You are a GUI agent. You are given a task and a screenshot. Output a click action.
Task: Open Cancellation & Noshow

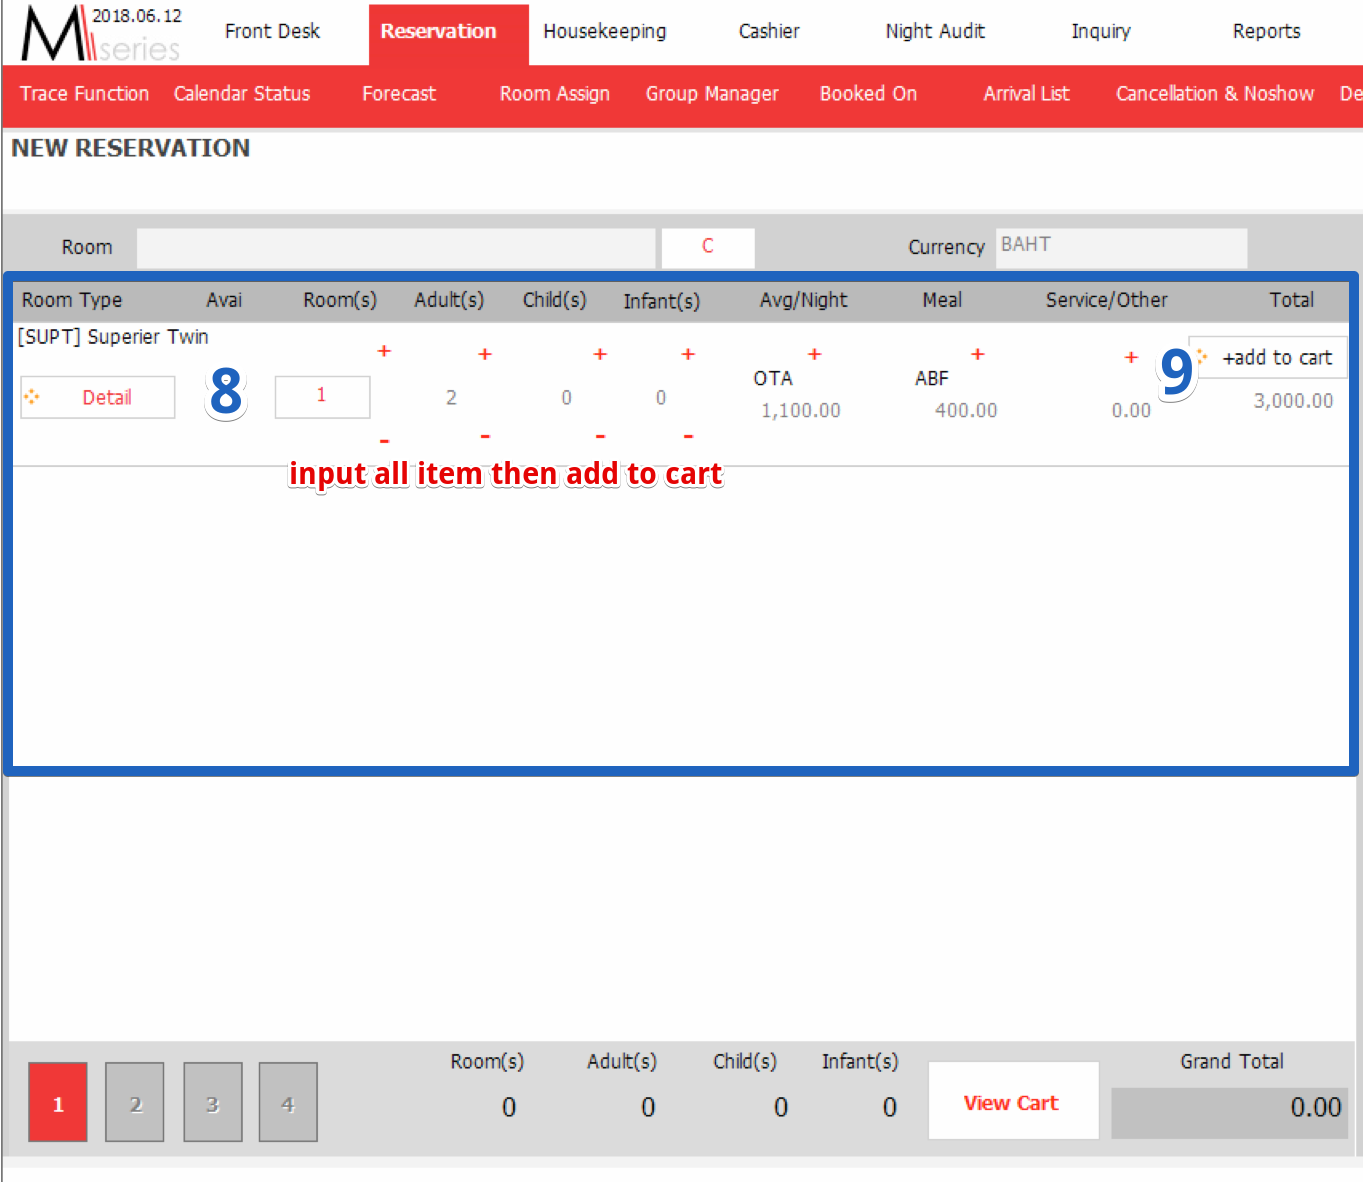pos(1215,93)
